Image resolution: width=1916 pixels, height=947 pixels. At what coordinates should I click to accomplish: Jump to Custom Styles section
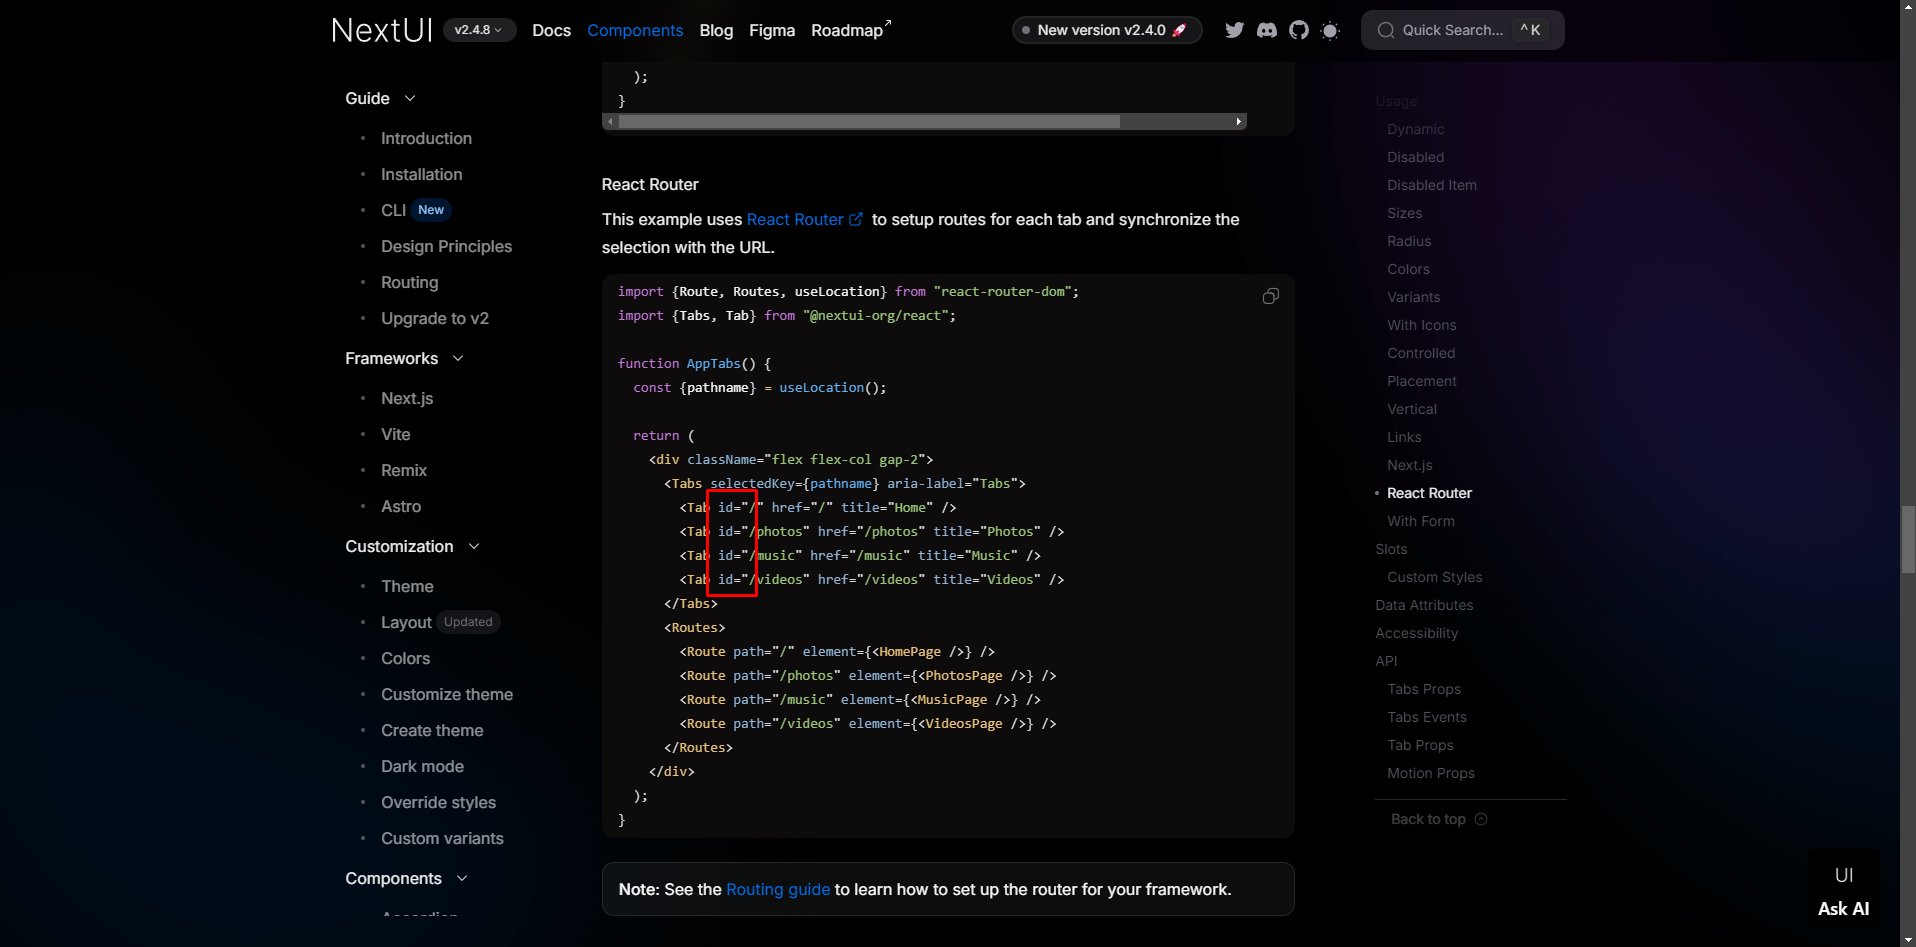(1434, 577)
